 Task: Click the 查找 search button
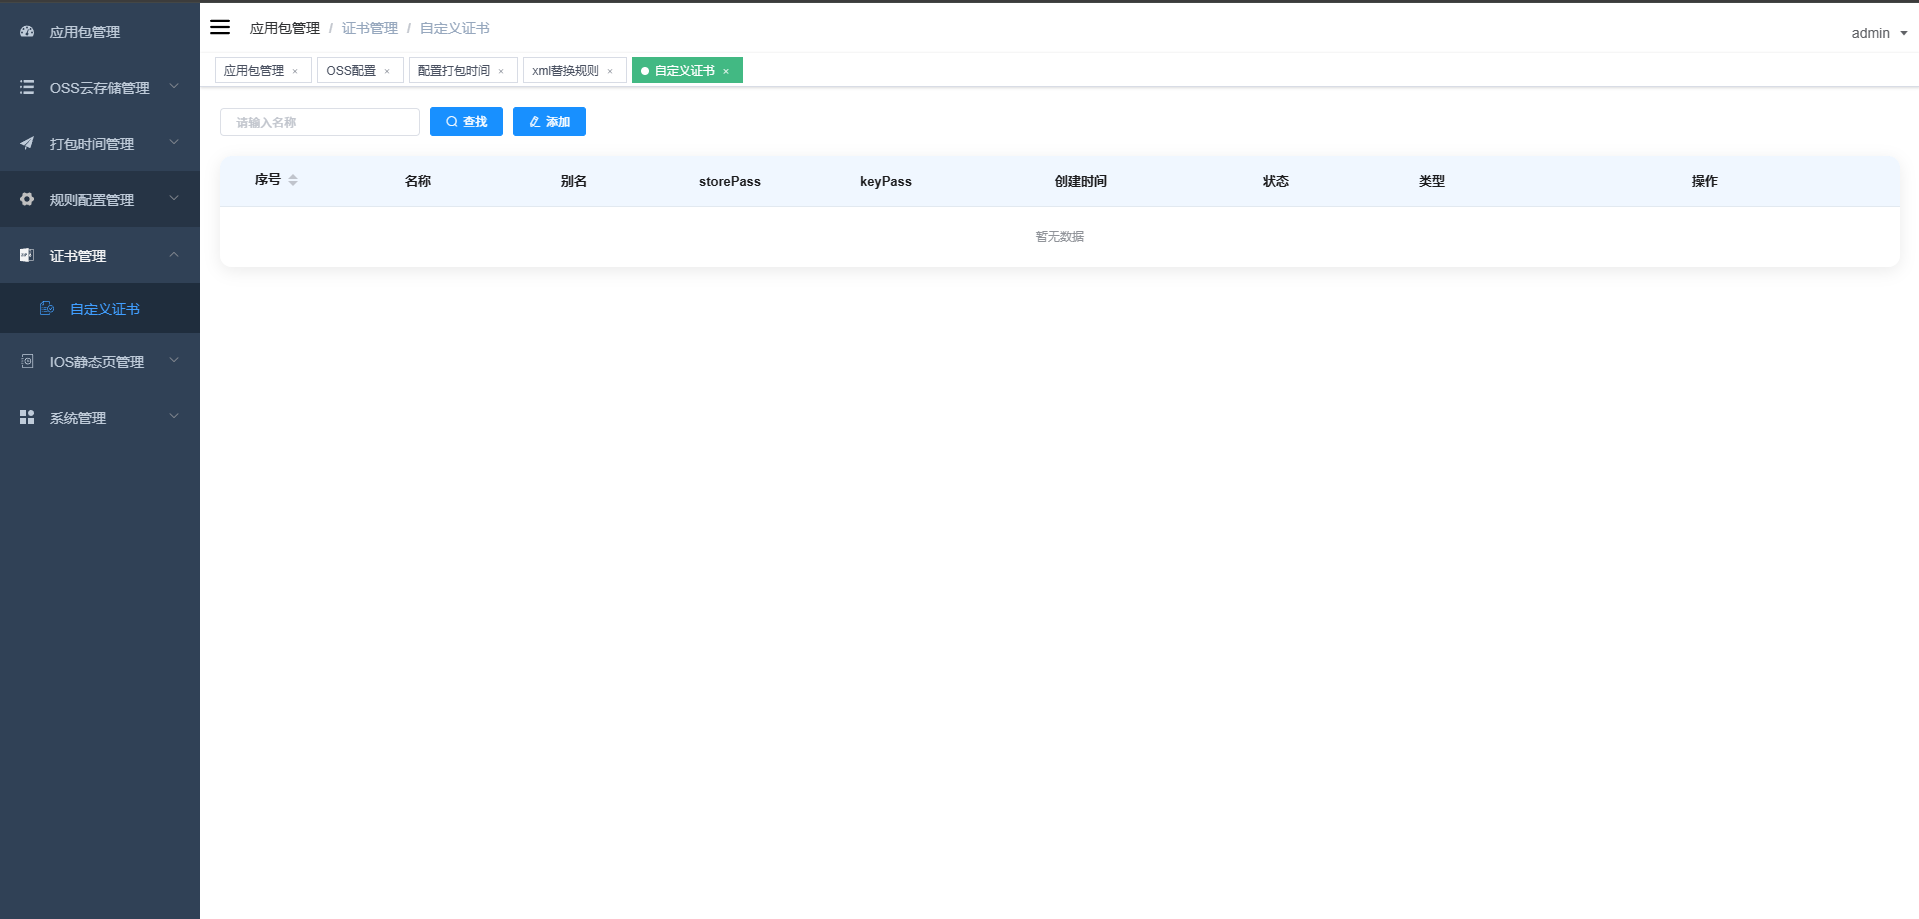tap(466, 121)
